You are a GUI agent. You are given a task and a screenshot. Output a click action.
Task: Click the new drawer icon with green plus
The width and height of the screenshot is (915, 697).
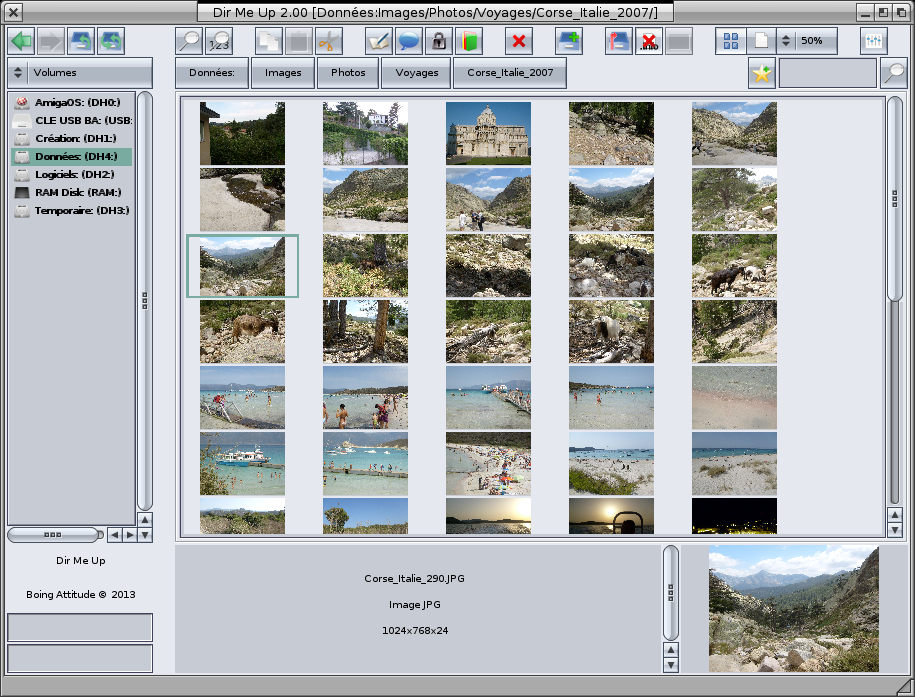coord(569,41)
